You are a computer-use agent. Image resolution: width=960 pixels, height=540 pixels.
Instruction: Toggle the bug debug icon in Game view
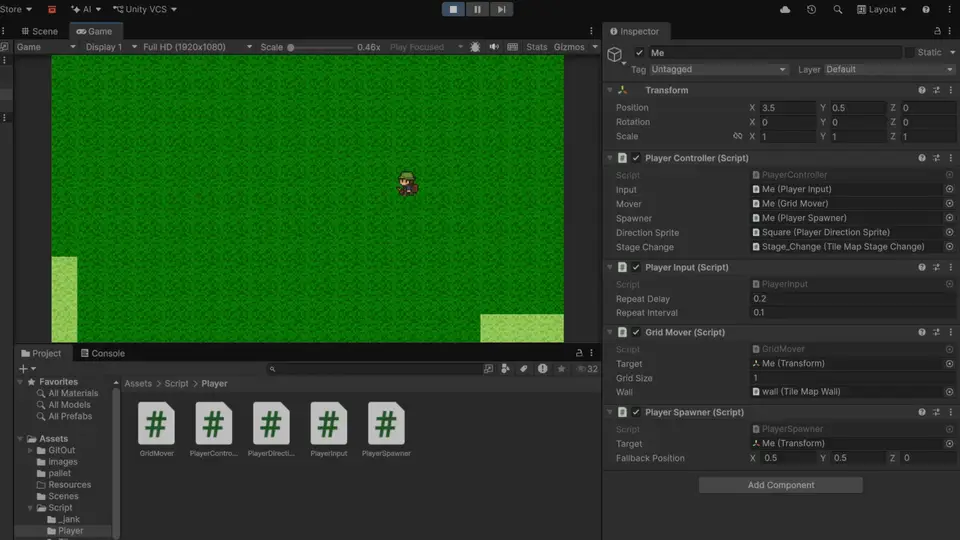tap(475, 47)
